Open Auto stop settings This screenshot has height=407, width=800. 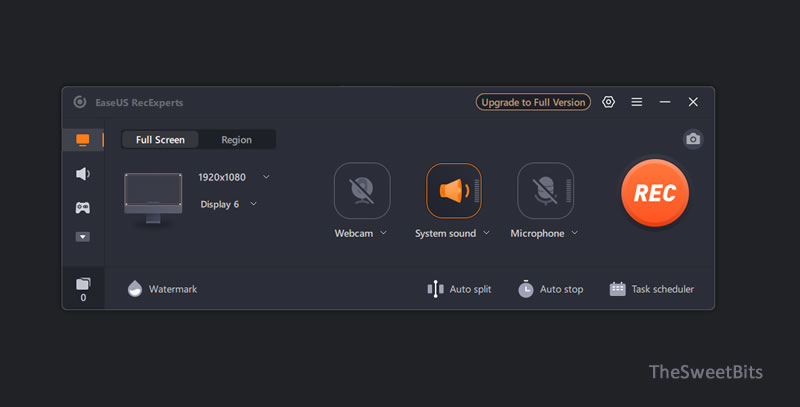coord(551,289)
